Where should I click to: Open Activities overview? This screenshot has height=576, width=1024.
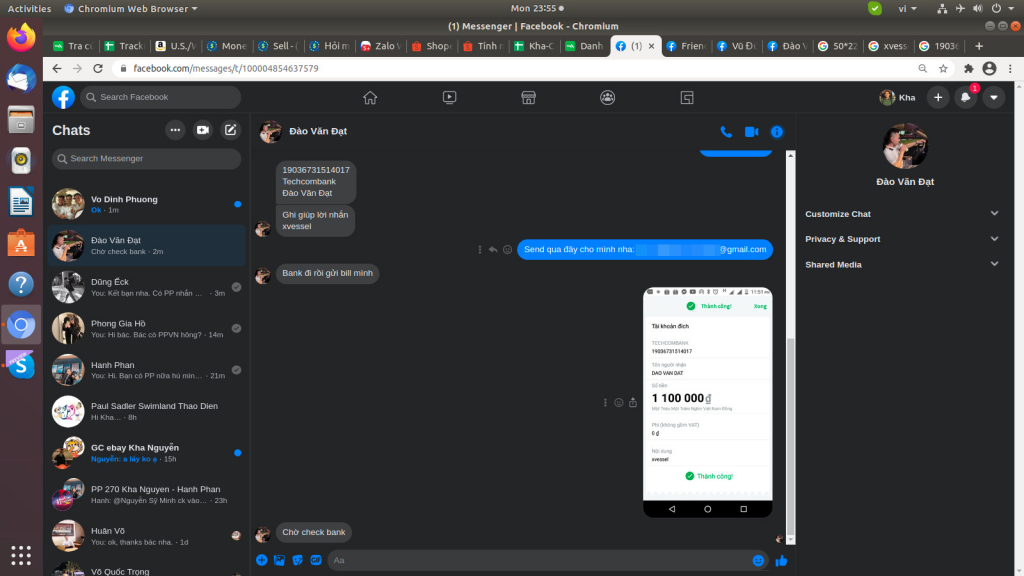[x=29, y=8]
